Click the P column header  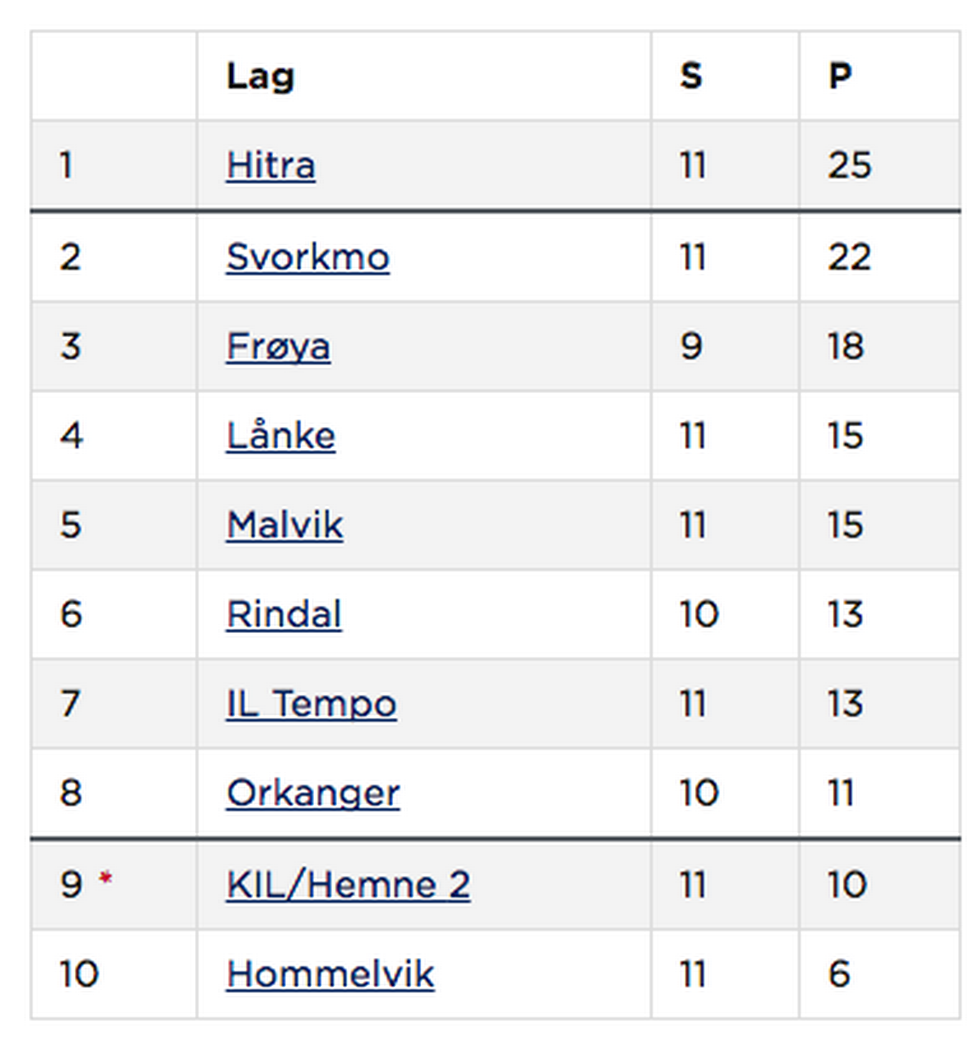(x=840, y=76)
